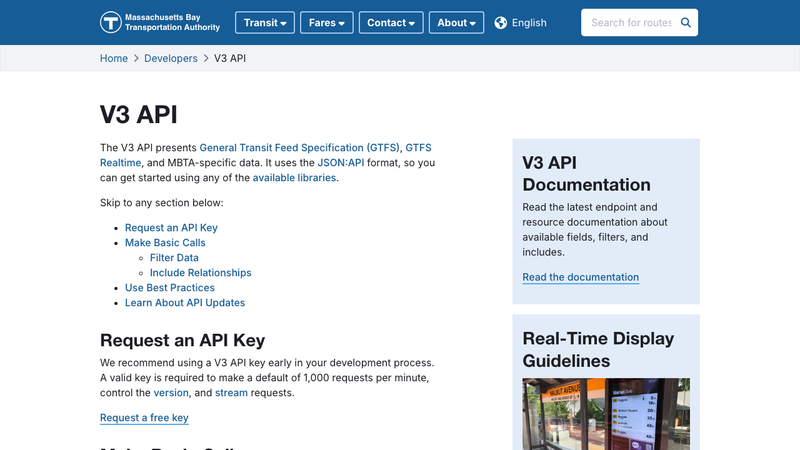Expand the About dropdown menu
The height and width of the screenshot is (450, 800).
(458, 22)
